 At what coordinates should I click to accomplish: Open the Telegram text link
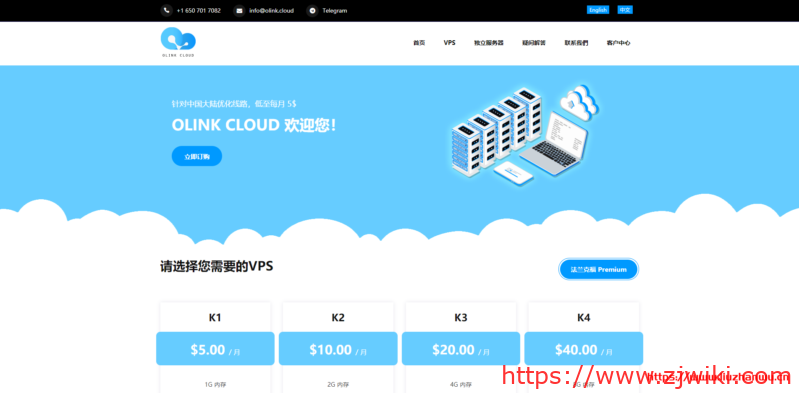pos(335,10)
